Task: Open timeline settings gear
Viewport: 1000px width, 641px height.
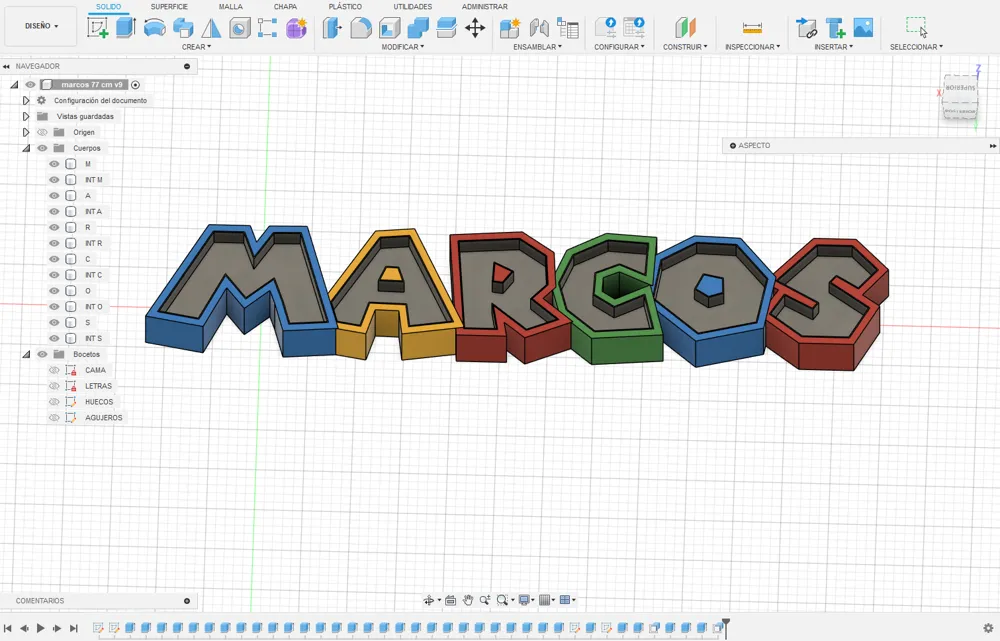Action: click(x=988, y=628)
